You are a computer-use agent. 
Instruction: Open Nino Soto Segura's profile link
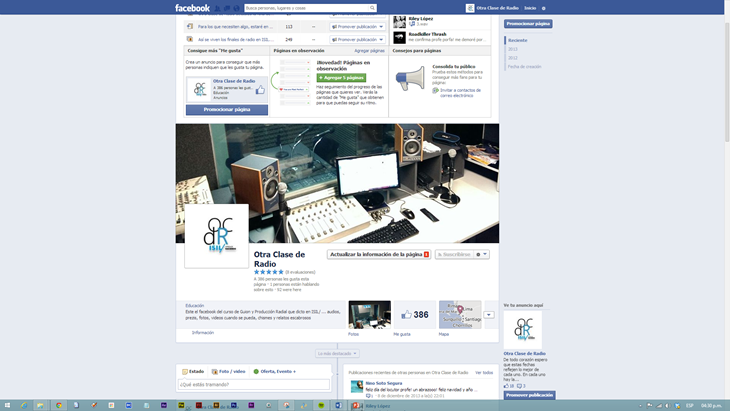pyautogui.click(x=384, y=383)
